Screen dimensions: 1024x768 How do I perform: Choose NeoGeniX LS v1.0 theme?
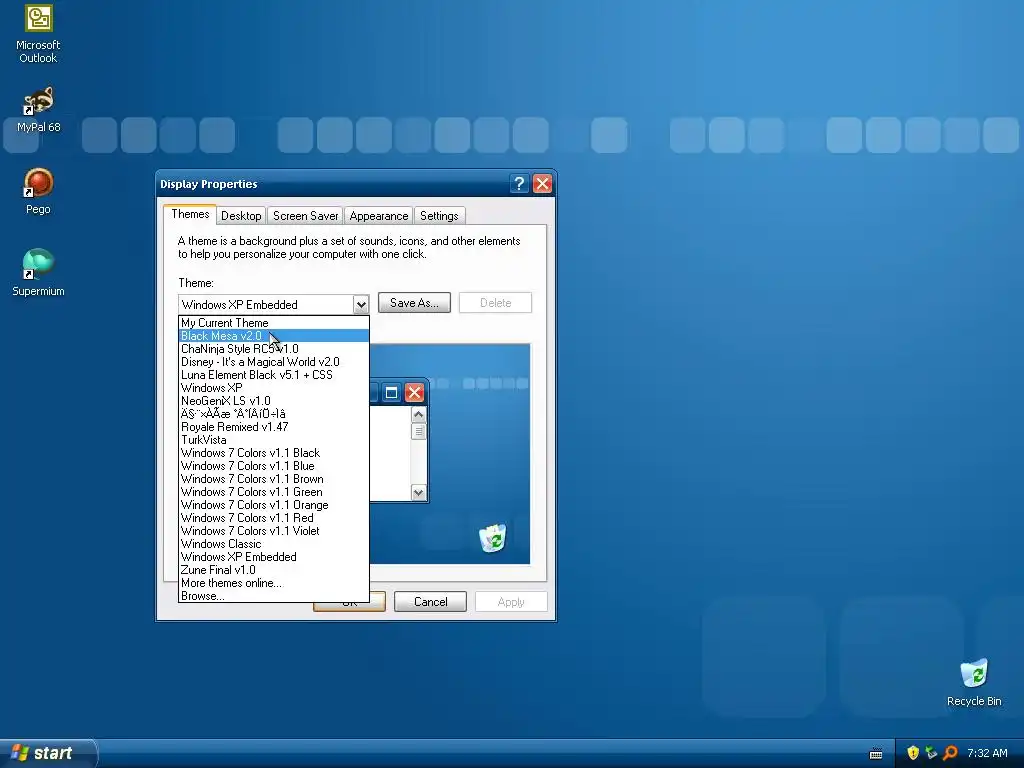[x=274, y=401]
